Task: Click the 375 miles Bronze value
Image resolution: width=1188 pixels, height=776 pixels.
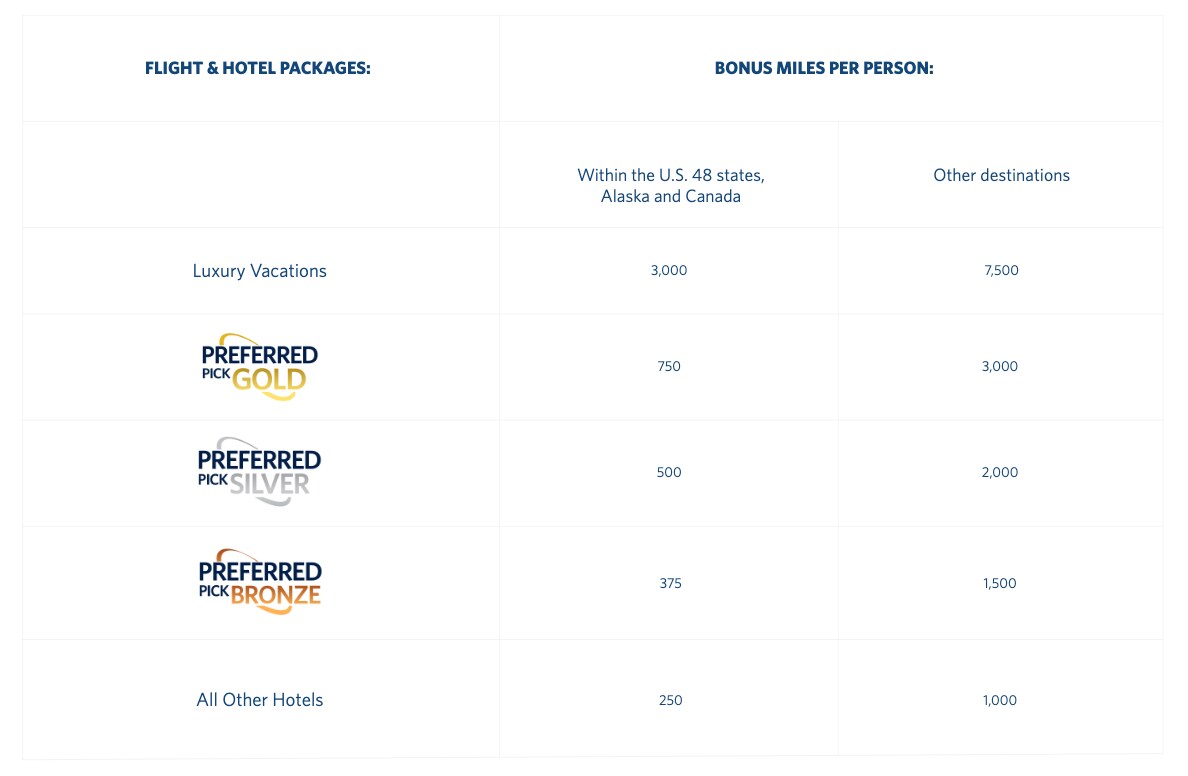Action: (x=670, y=583)
